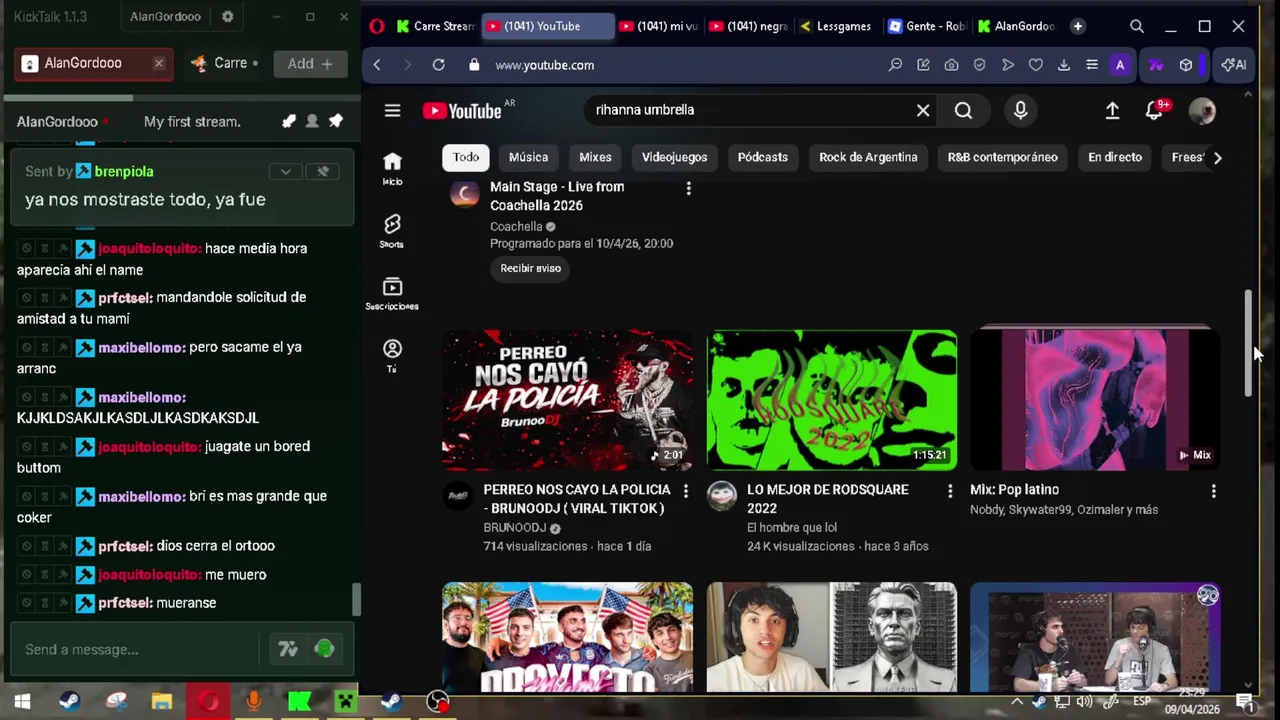Run the YouTube search with magnifier button
Viewport: 1280px width, 720px height.
[963, 111]
